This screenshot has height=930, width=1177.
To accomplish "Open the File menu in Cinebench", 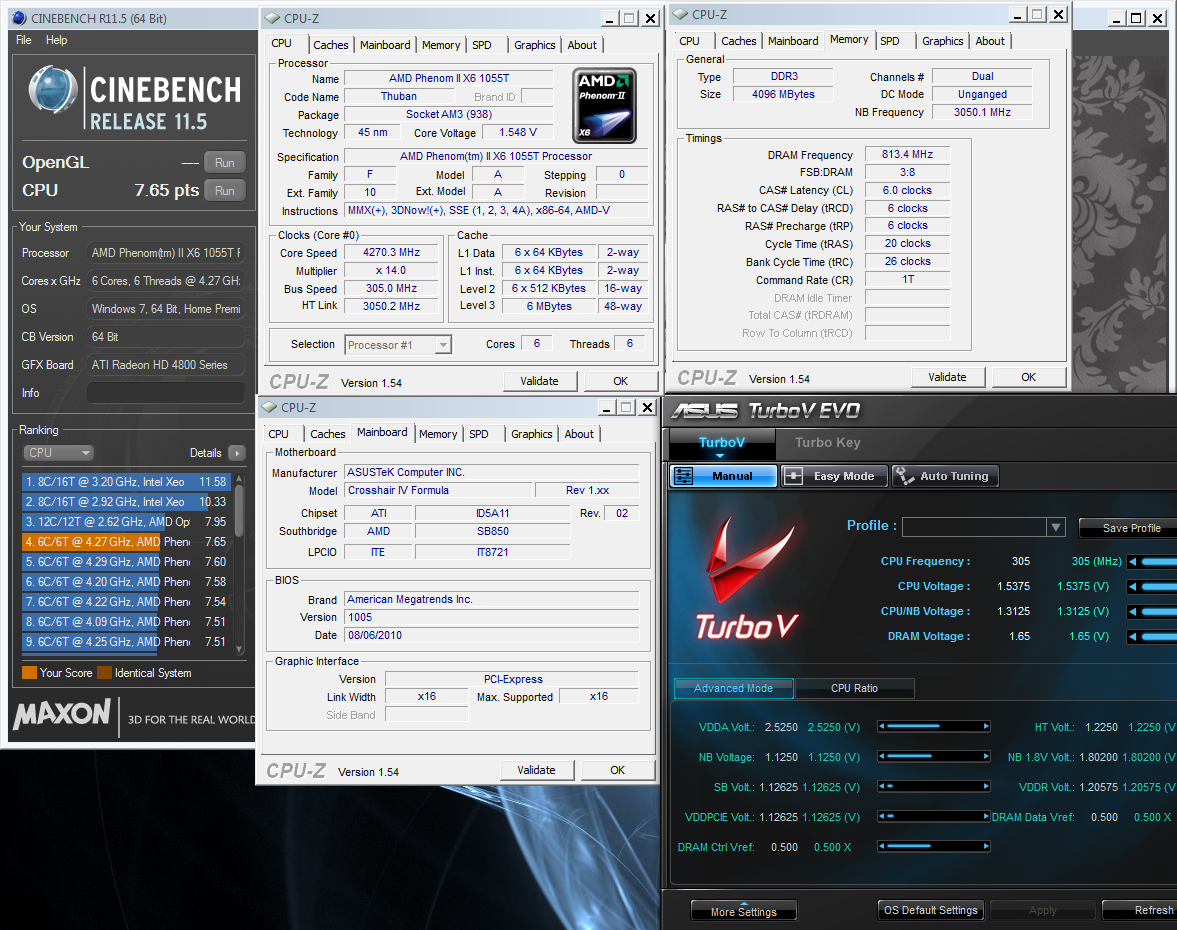I will pos(24,40).
